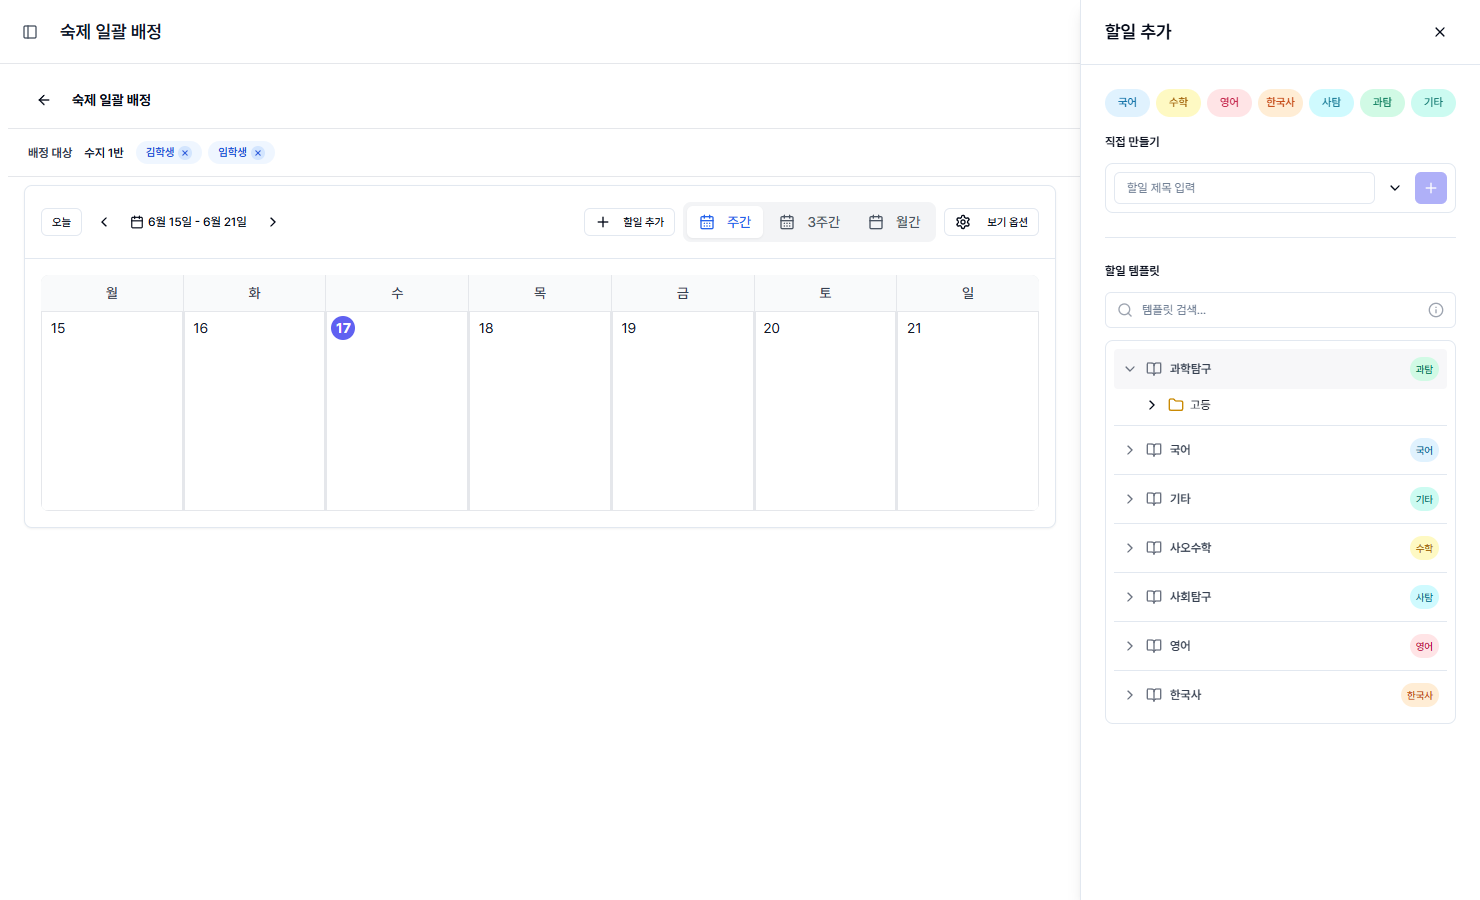The width and height of the screenshot is (1480, 900).
Task: Select the 기타 subject chip
Action: pos(1433,103)
